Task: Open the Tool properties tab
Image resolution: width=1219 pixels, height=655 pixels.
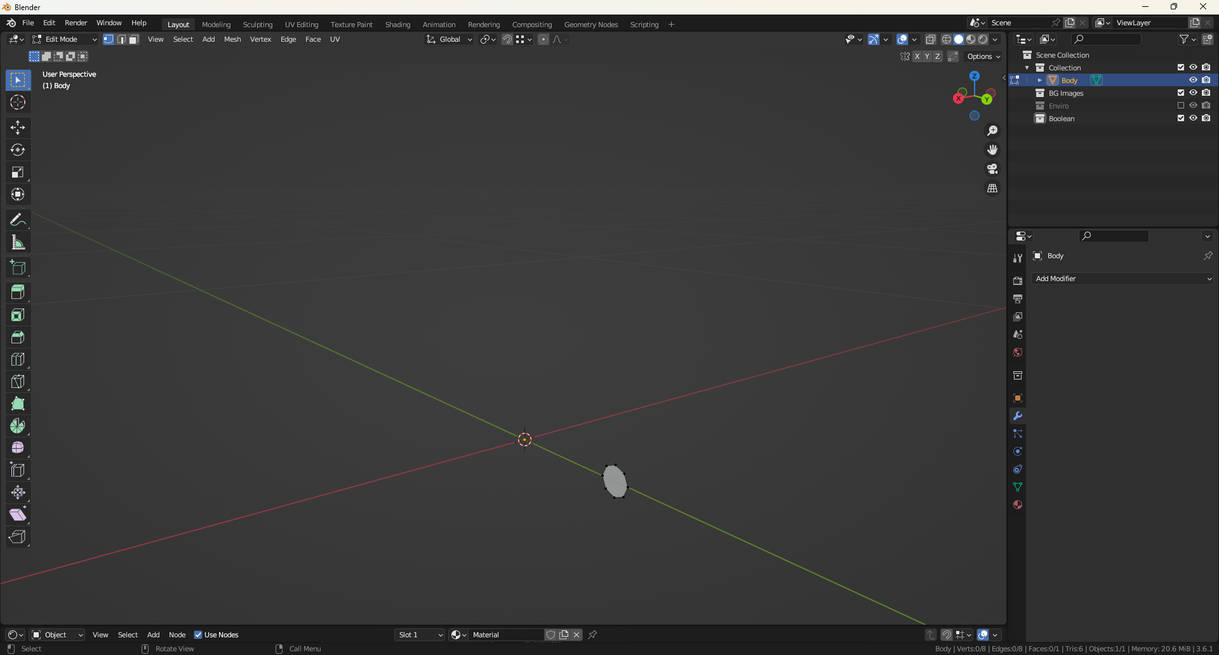Action: [1017, 258]
